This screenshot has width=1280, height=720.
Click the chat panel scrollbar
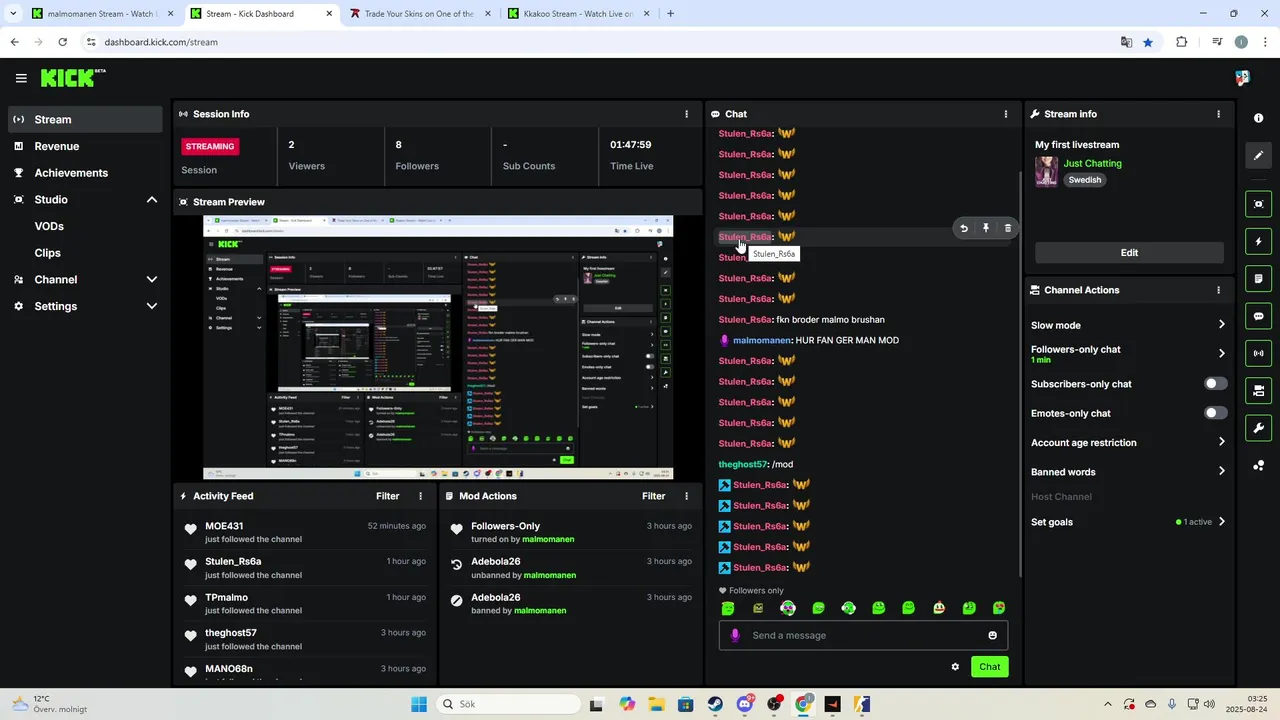coord(1019,372)
